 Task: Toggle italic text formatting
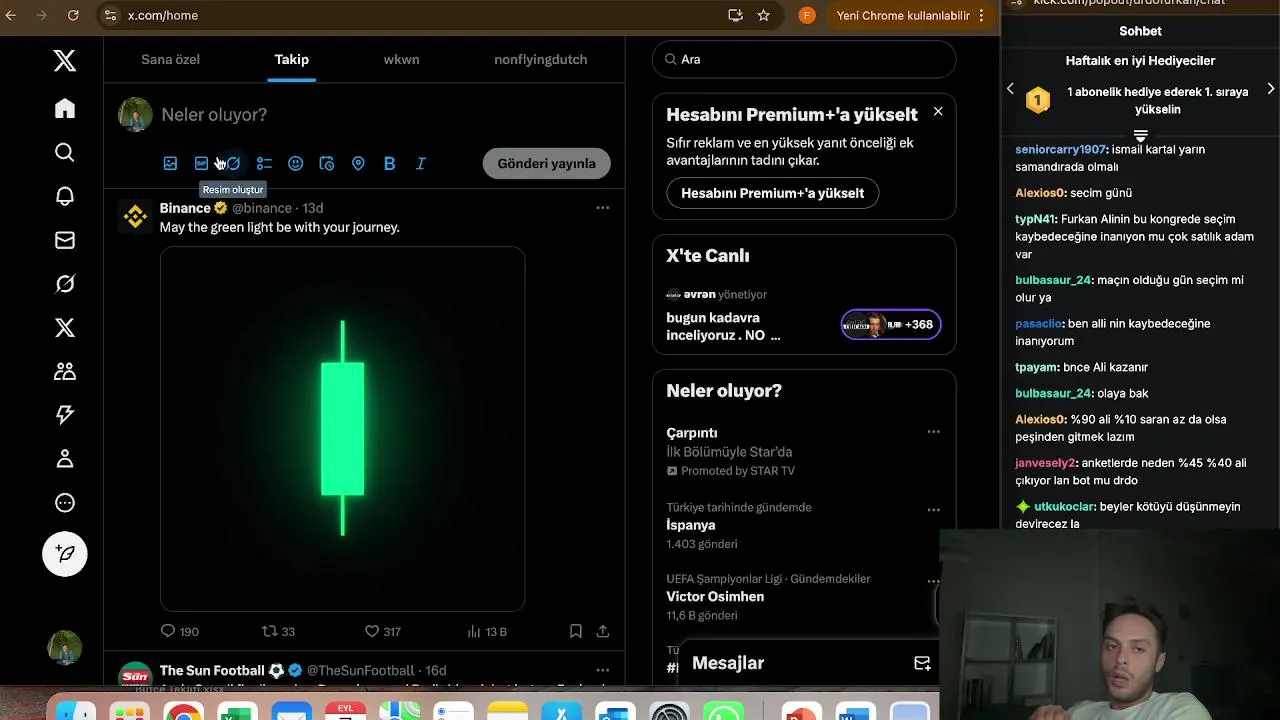point(420,163)
